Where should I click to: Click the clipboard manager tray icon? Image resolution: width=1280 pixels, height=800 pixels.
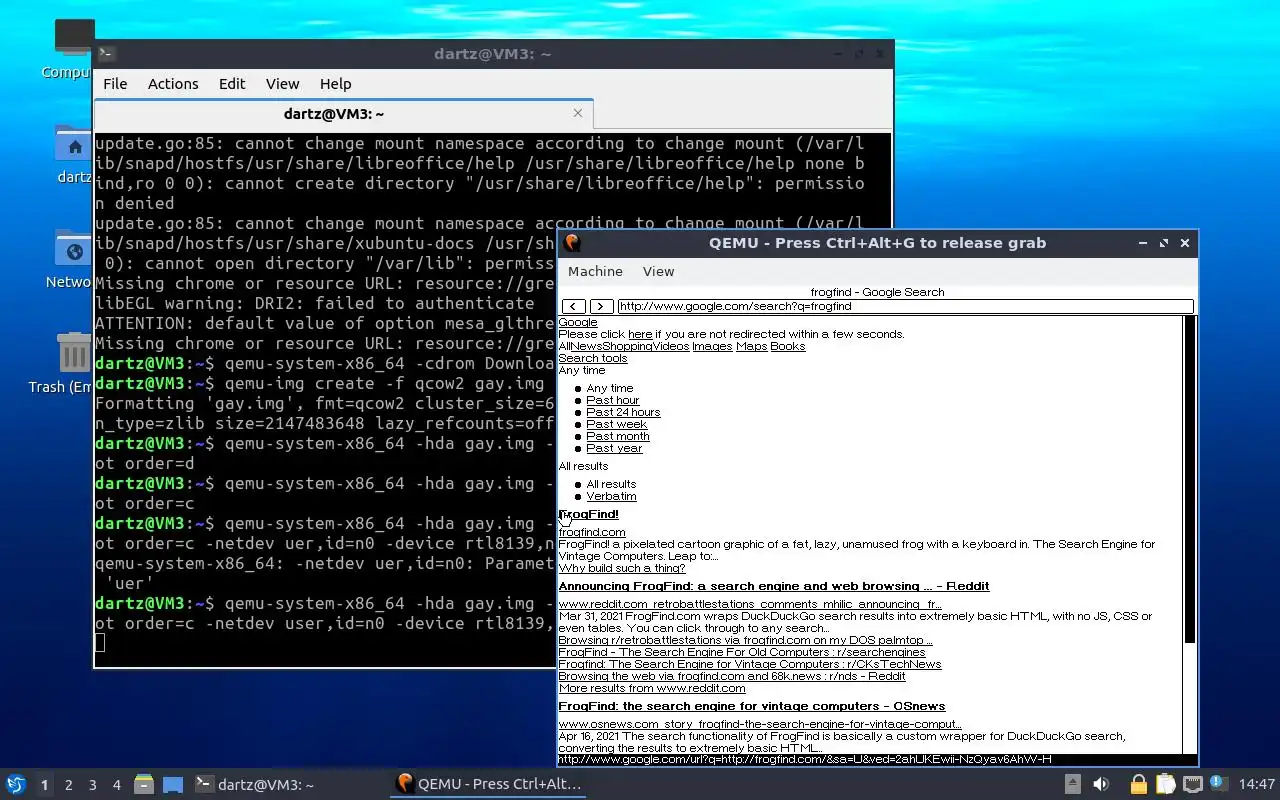pos(1165,784)
